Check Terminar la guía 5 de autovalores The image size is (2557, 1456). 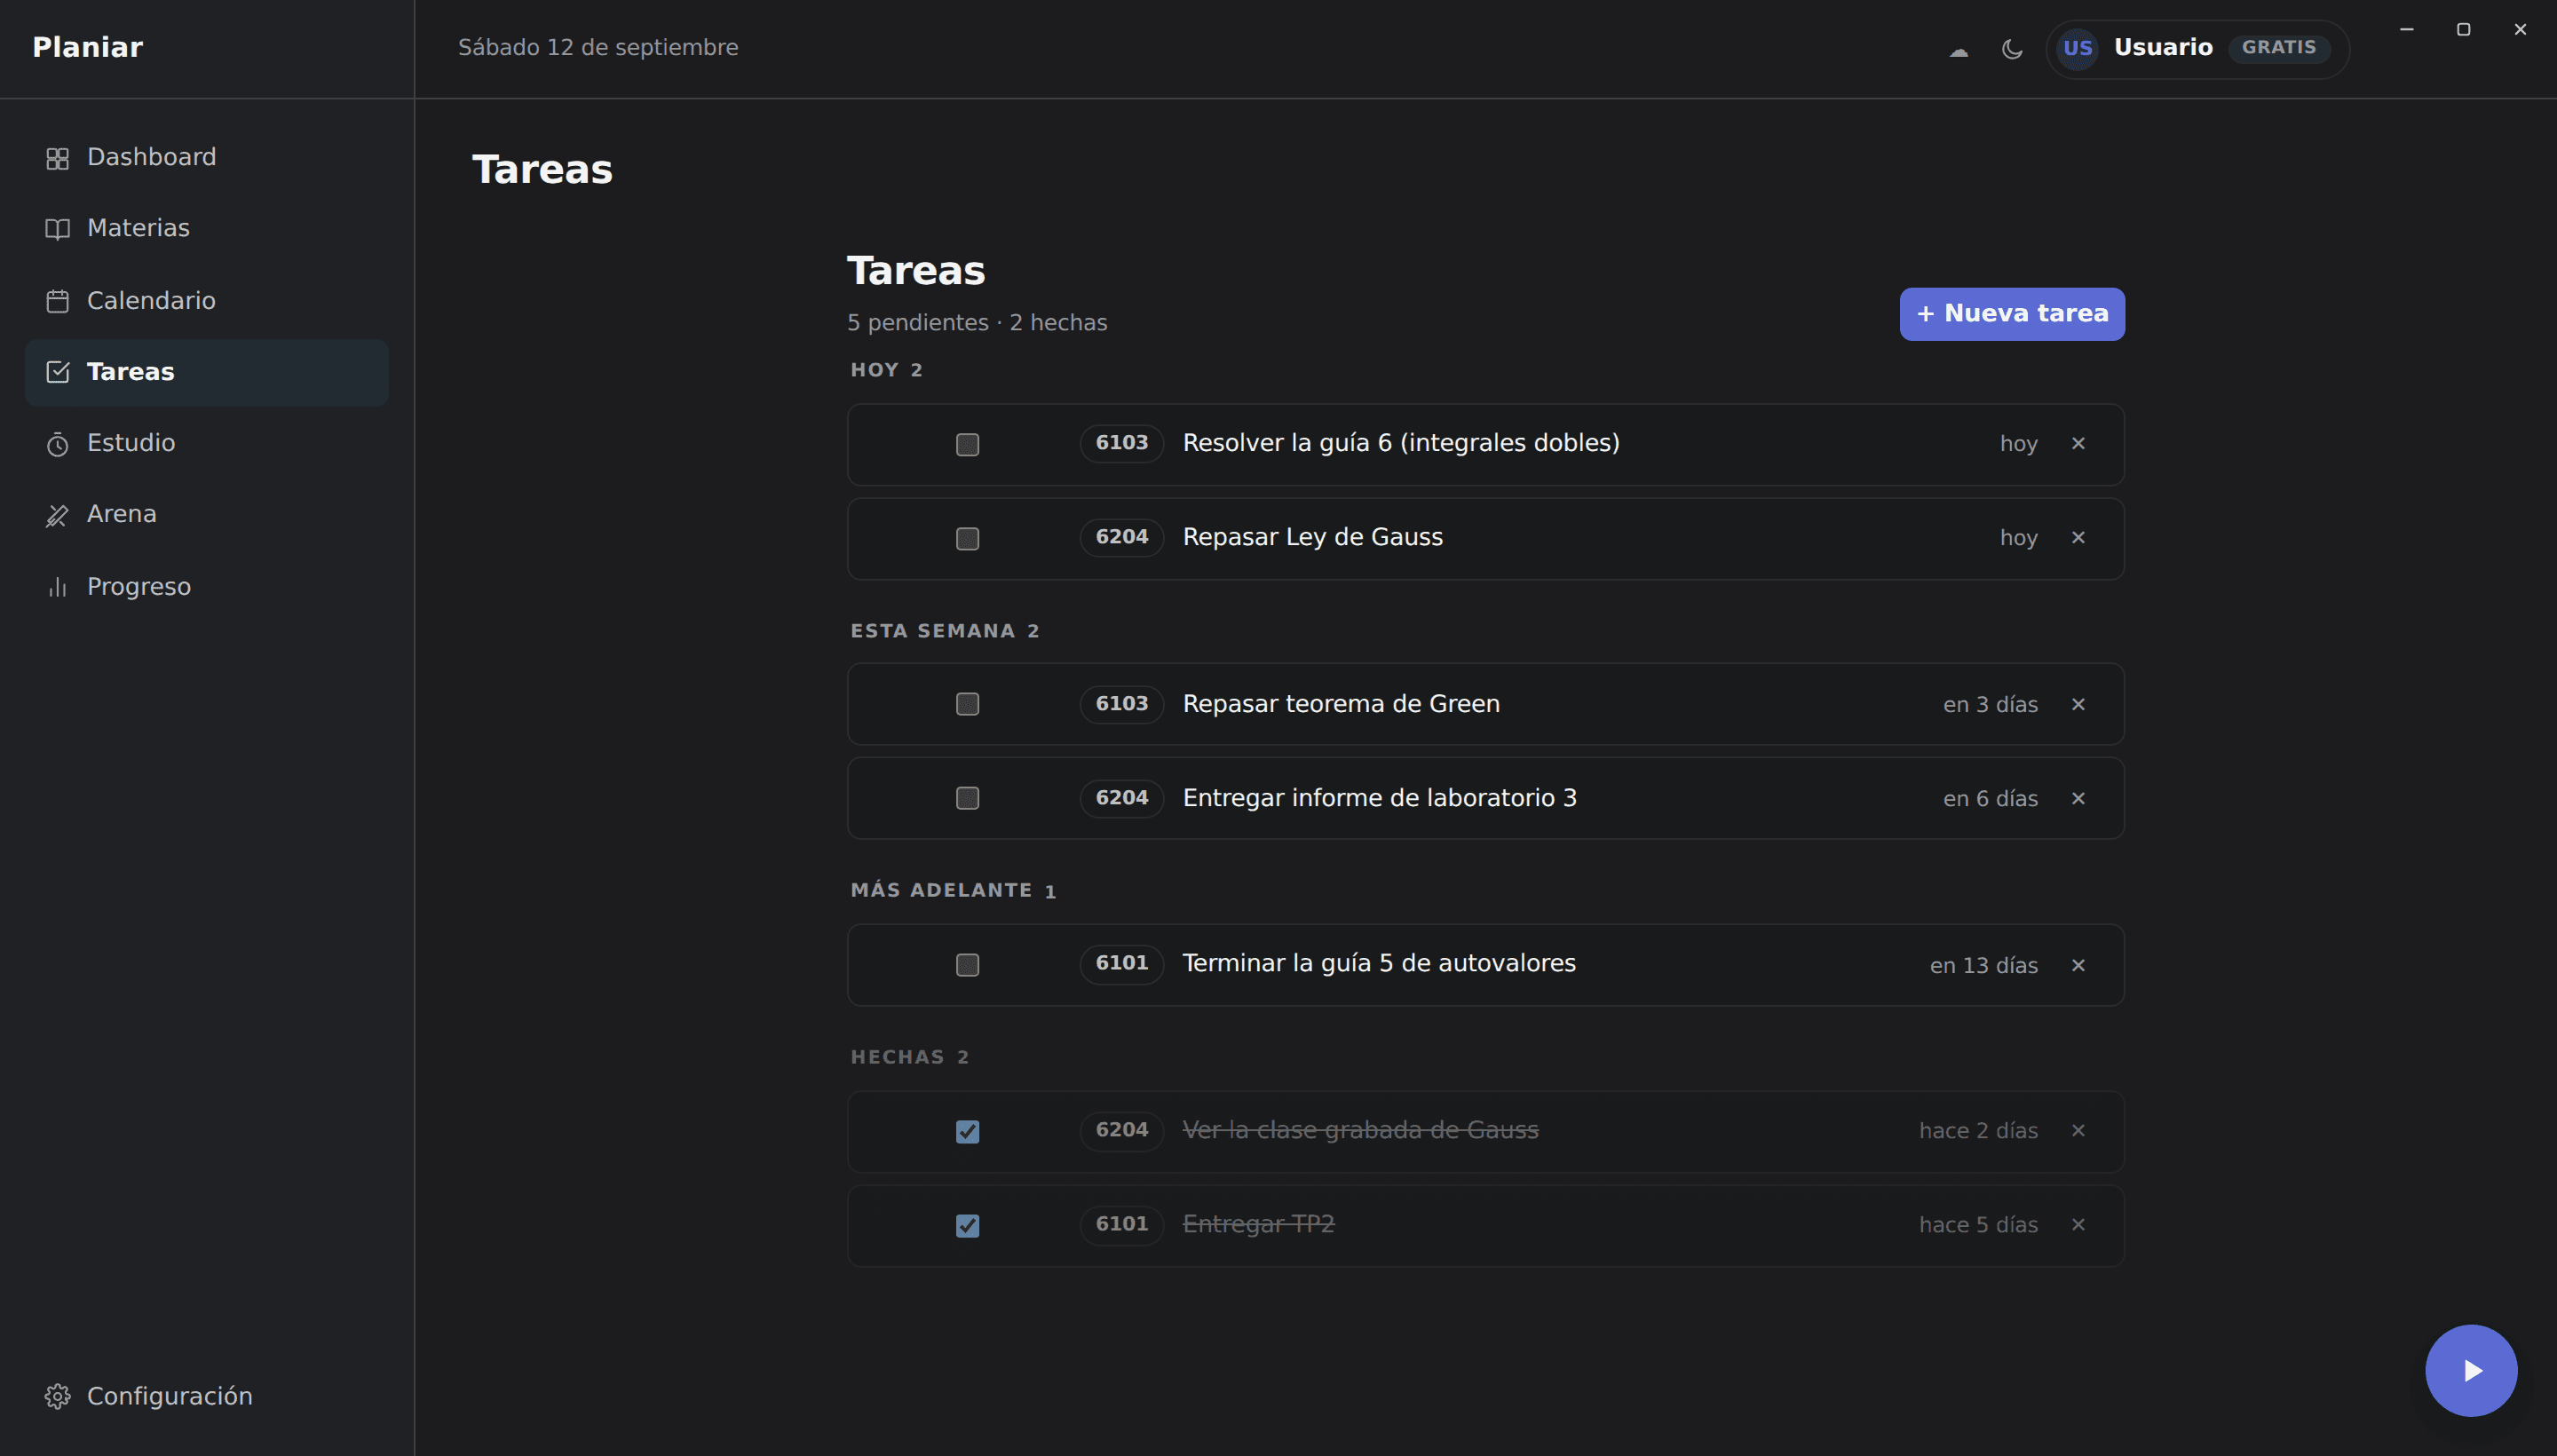tap(967, 965)
